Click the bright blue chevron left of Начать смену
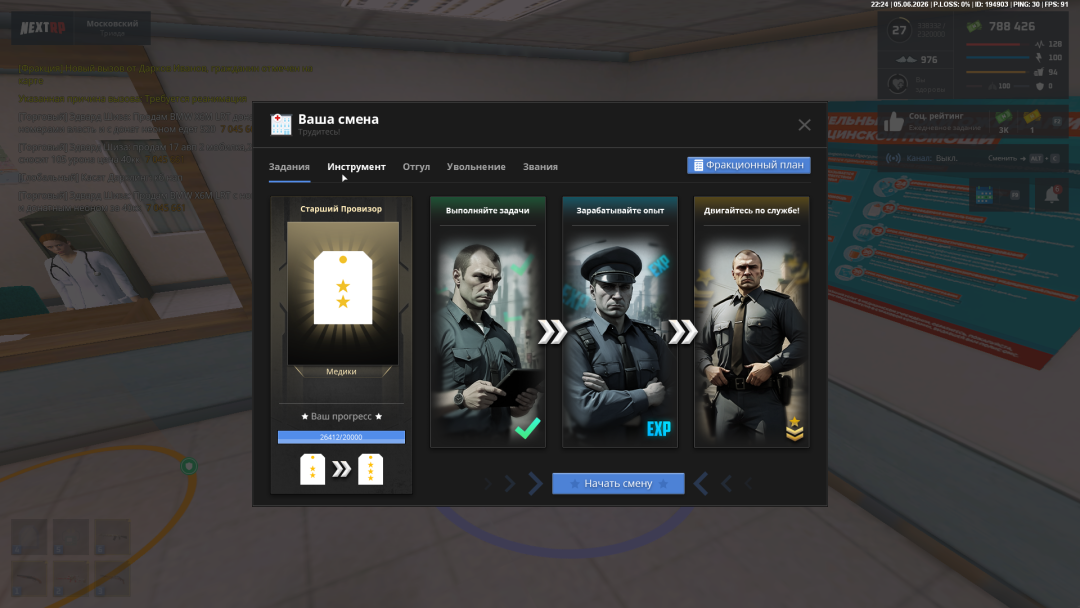 [x=535, y=483]
